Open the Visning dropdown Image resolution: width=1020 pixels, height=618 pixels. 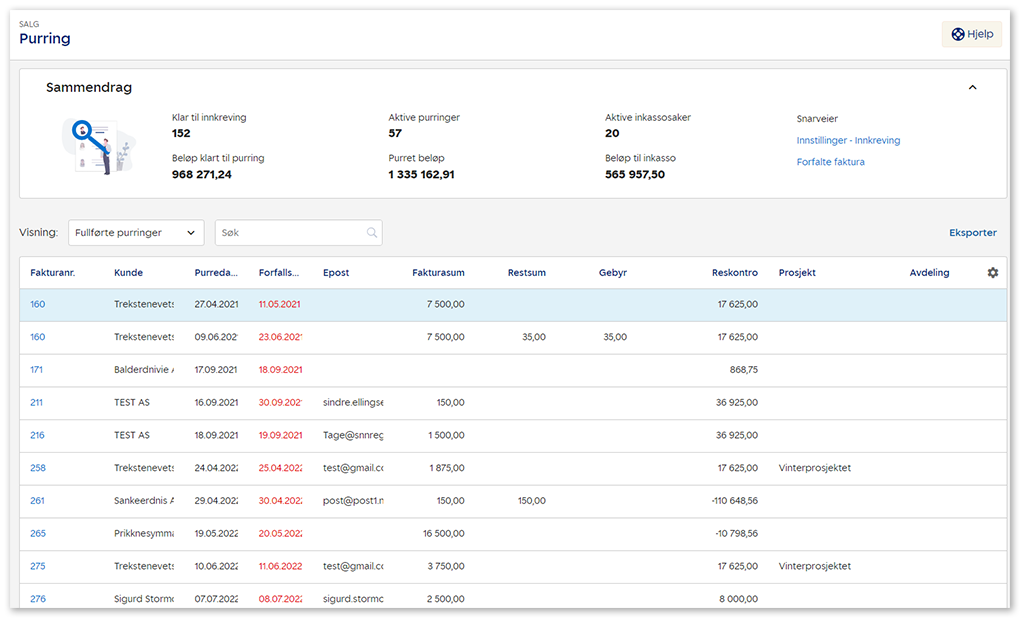click(136, 233)
